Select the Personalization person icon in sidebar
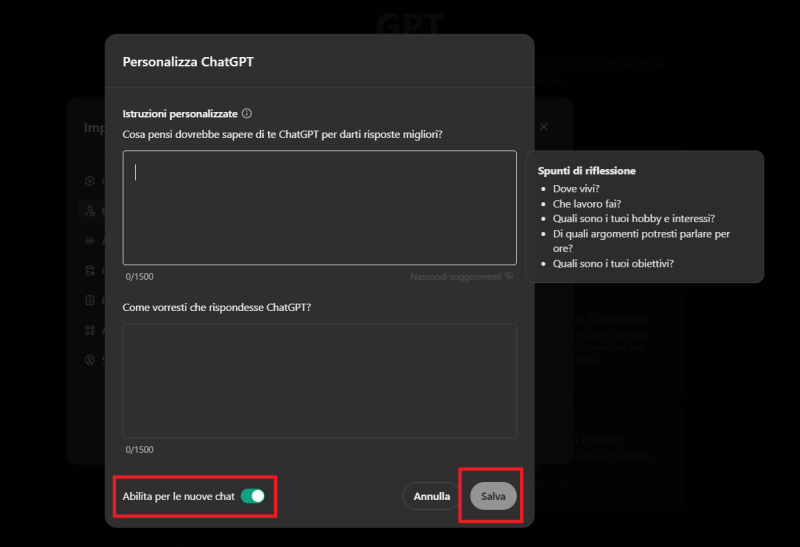Image resolution: width=800 pixels, height=547 pixels. 90,211
